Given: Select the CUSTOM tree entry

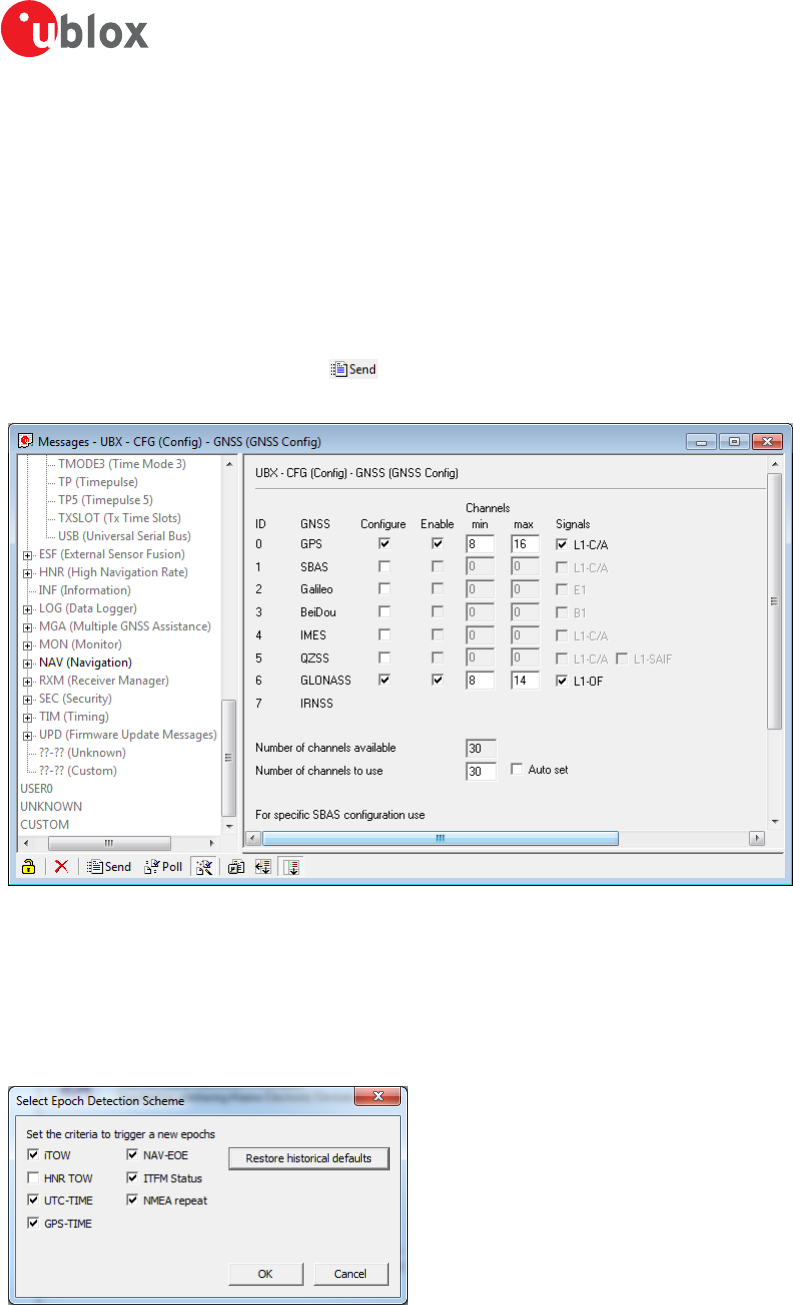Looking at the screenshot, I should pos(45,824).
